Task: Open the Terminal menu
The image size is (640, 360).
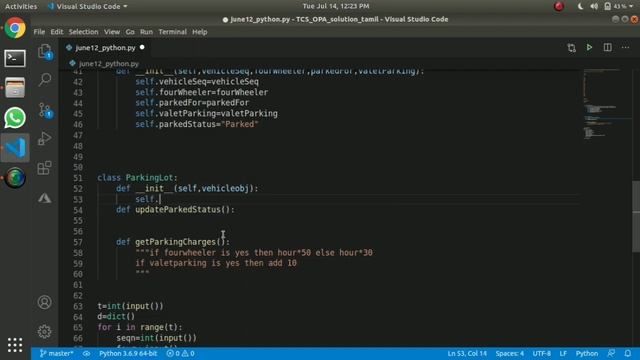Action: [172, 32]
